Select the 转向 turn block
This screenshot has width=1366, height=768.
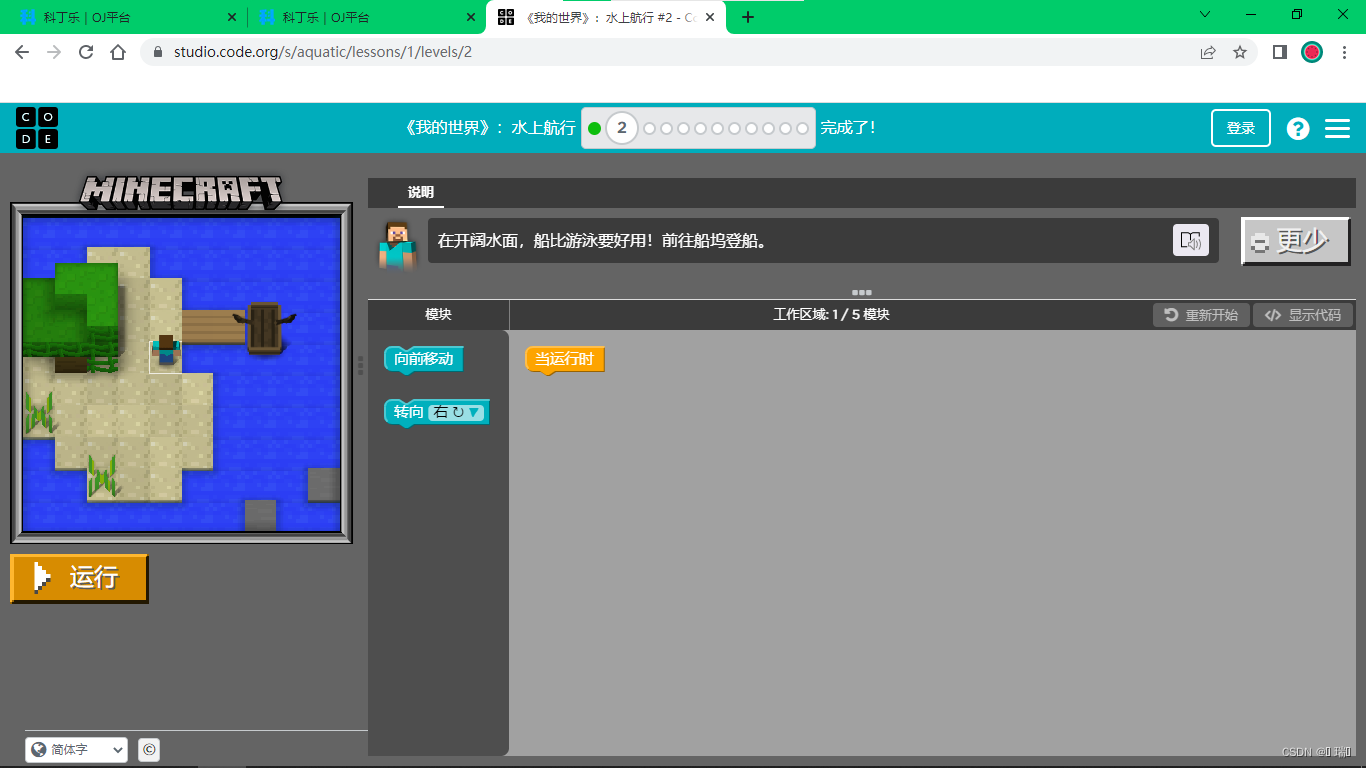click(437, 412)
